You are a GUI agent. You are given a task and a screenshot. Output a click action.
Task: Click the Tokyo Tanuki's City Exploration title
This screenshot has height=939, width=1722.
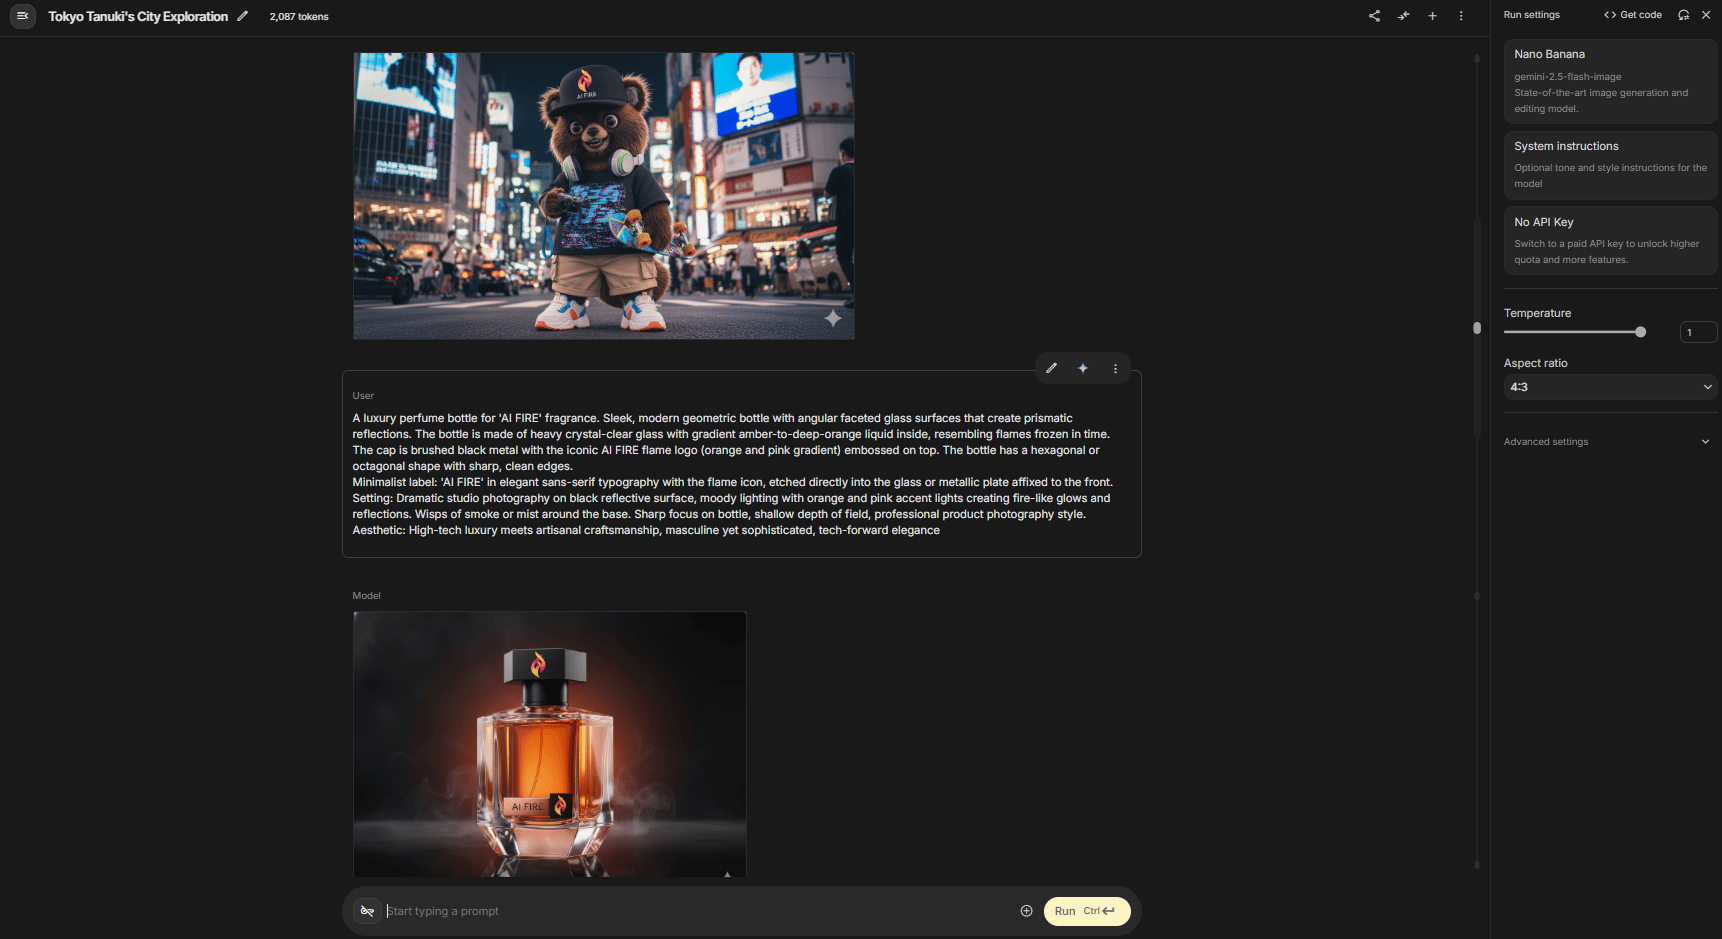click(138, 17)
